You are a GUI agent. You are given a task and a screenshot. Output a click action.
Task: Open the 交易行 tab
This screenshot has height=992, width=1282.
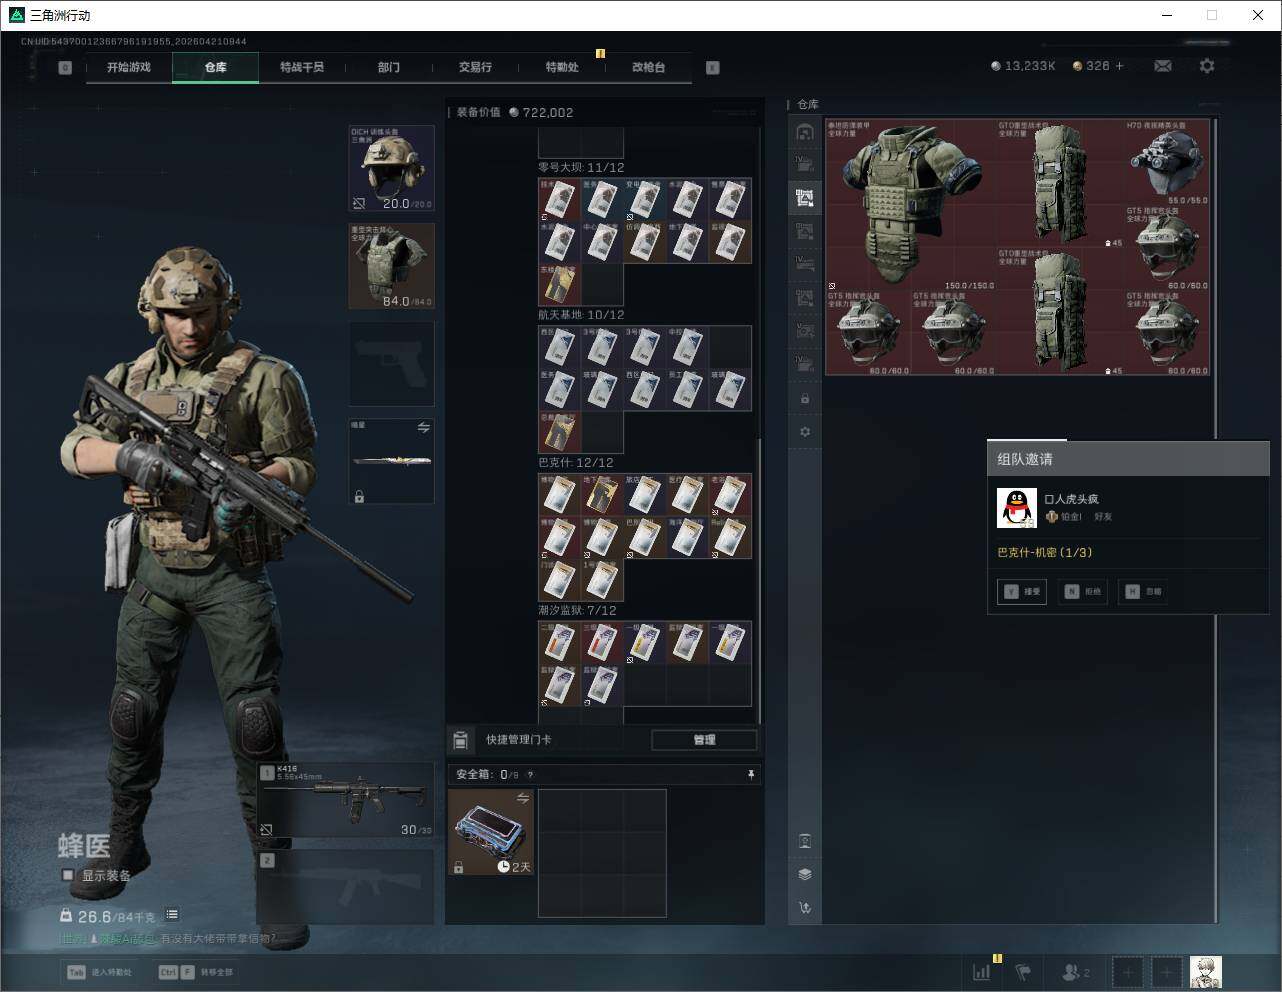475,68
